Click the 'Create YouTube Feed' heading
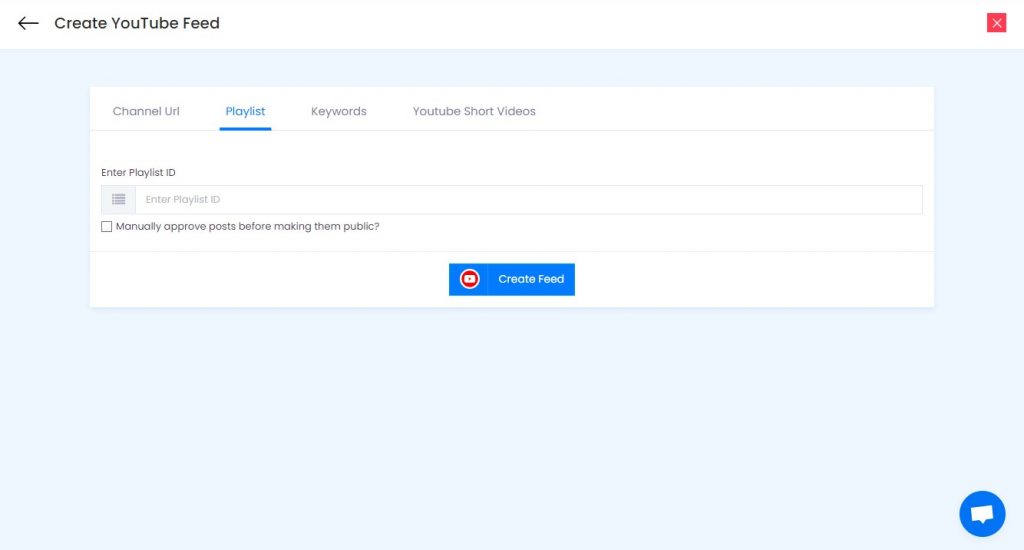The image size is (1024, 550). (137, 23)
